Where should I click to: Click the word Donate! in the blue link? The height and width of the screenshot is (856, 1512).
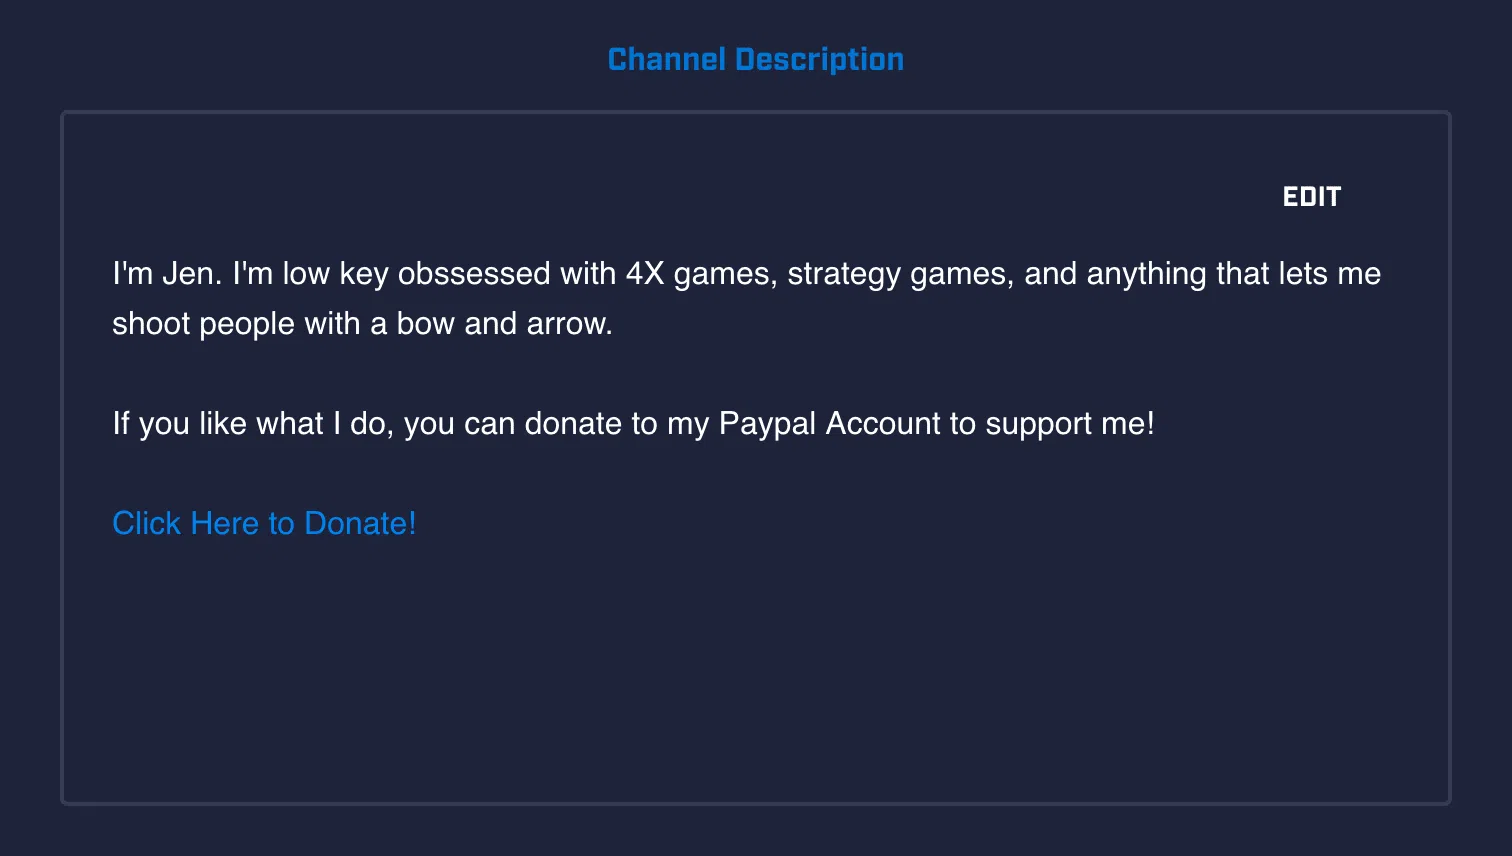[360, 523]
